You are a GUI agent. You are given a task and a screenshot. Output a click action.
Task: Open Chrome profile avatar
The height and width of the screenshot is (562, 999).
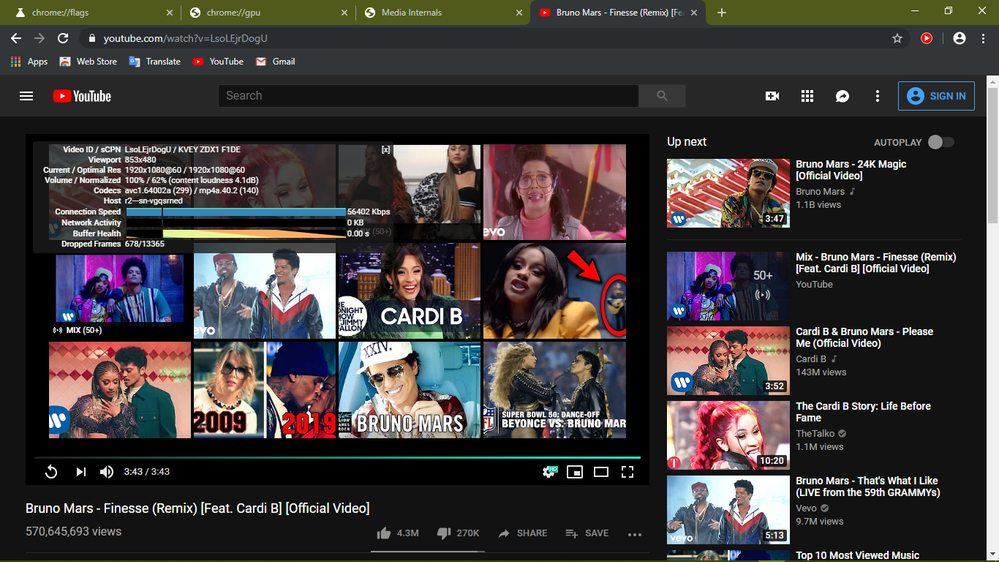959,38
